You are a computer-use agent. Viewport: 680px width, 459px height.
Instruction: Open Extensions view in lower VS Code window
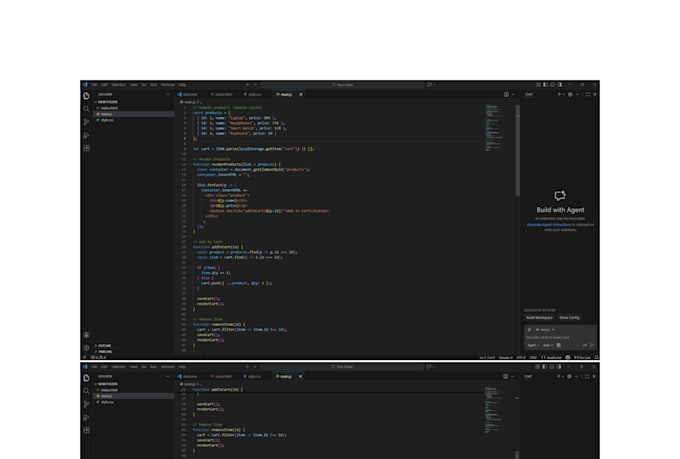coord(86,430)
